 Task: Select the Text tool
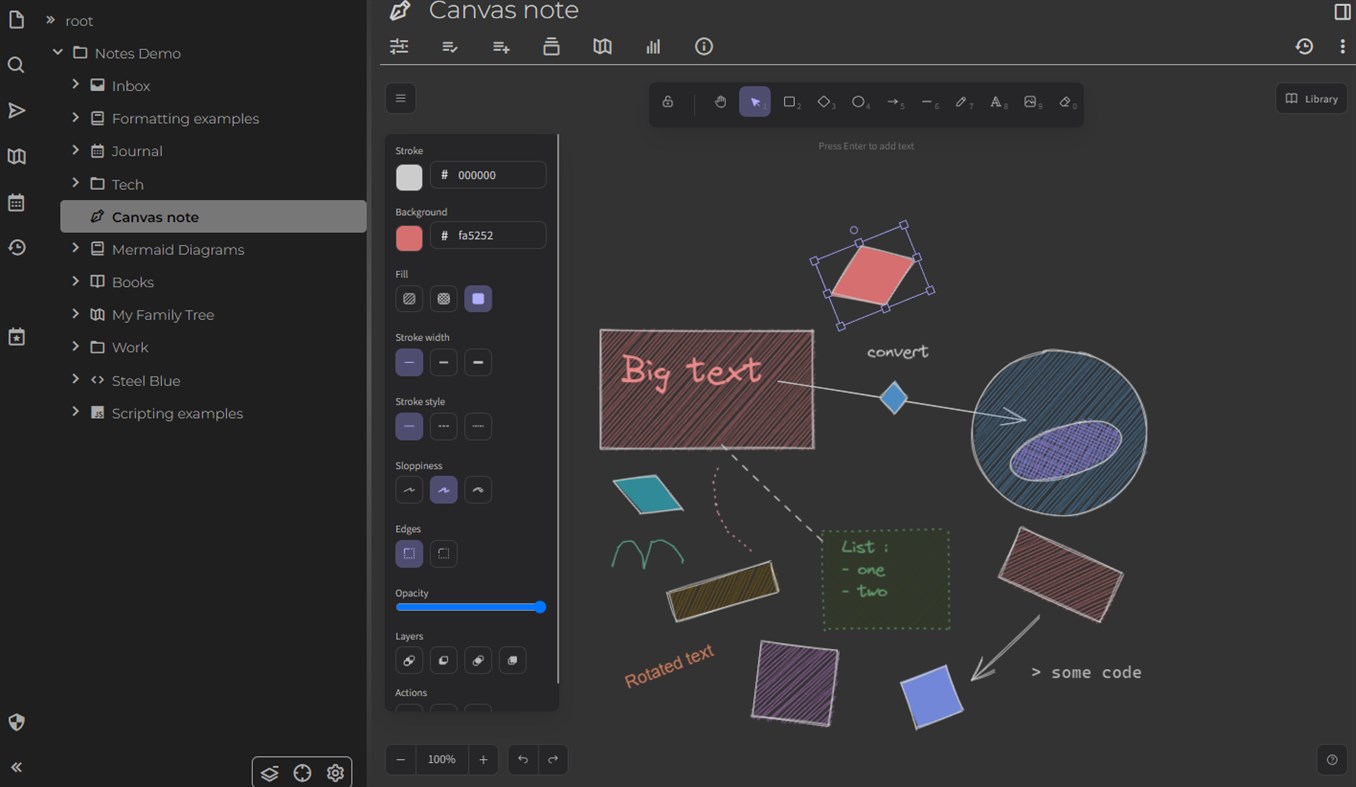coord(996,102)
